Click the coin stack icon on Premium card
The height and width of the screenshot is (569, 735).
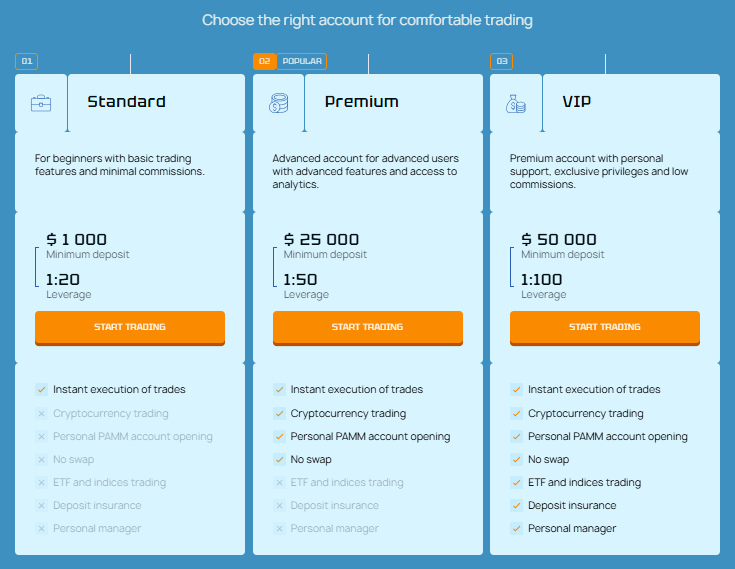(x=278, y=103)
